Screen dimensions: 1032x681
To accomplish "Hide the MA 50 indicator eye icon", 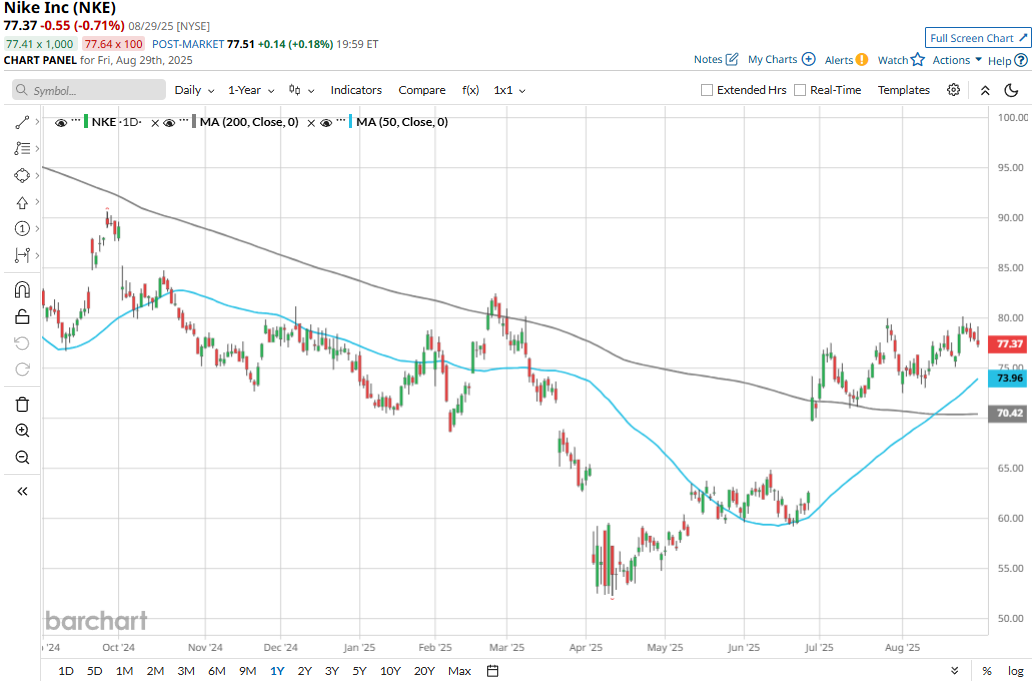I will coord(326,123).
